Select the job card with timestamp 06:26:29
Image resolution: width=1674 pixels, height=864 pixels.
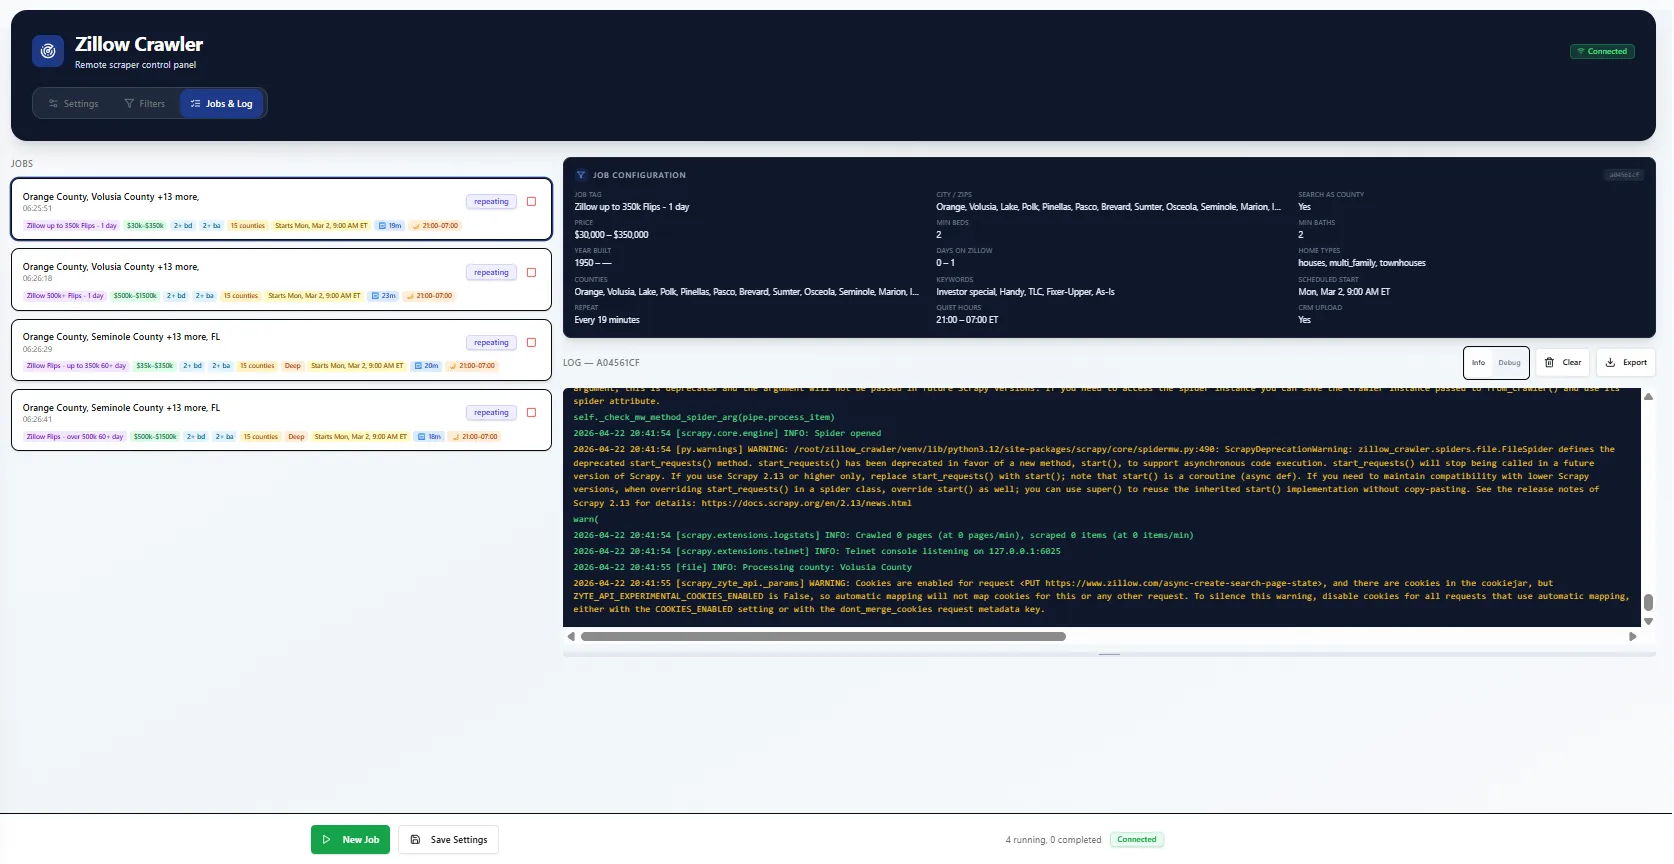click(x=281, y=350)
